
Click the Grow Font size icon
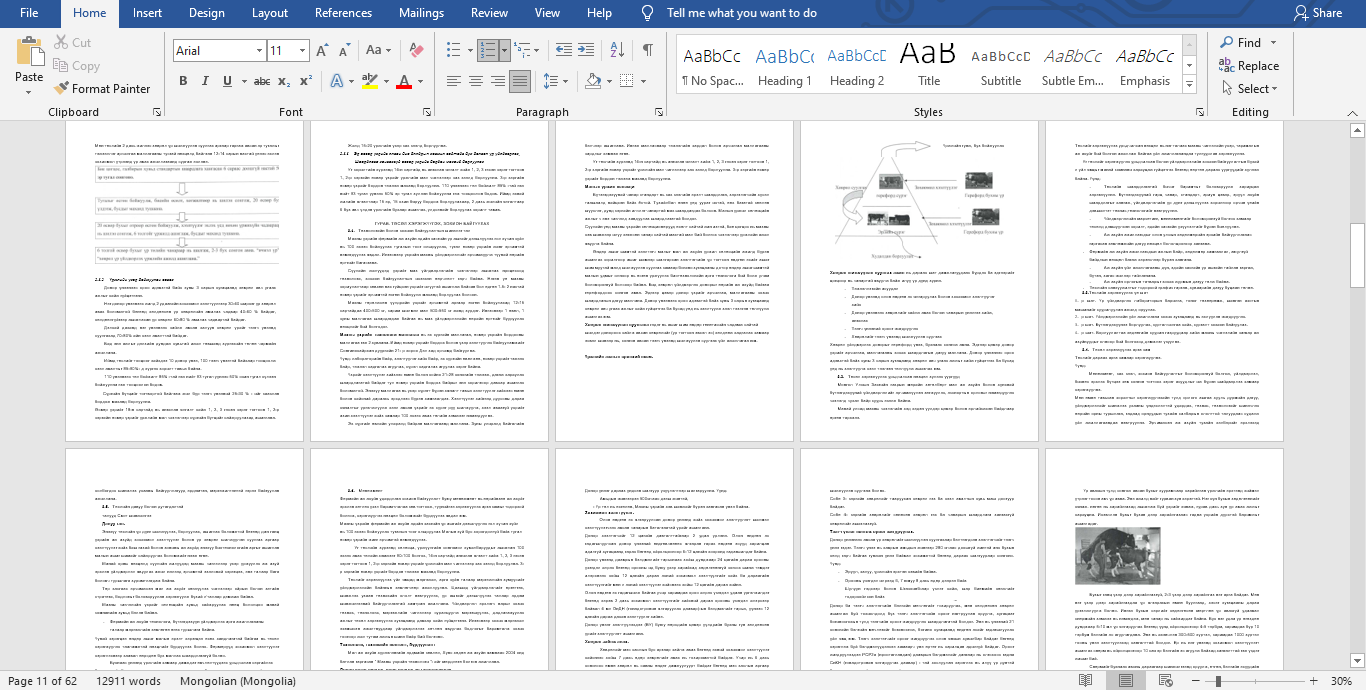(323, 51)
